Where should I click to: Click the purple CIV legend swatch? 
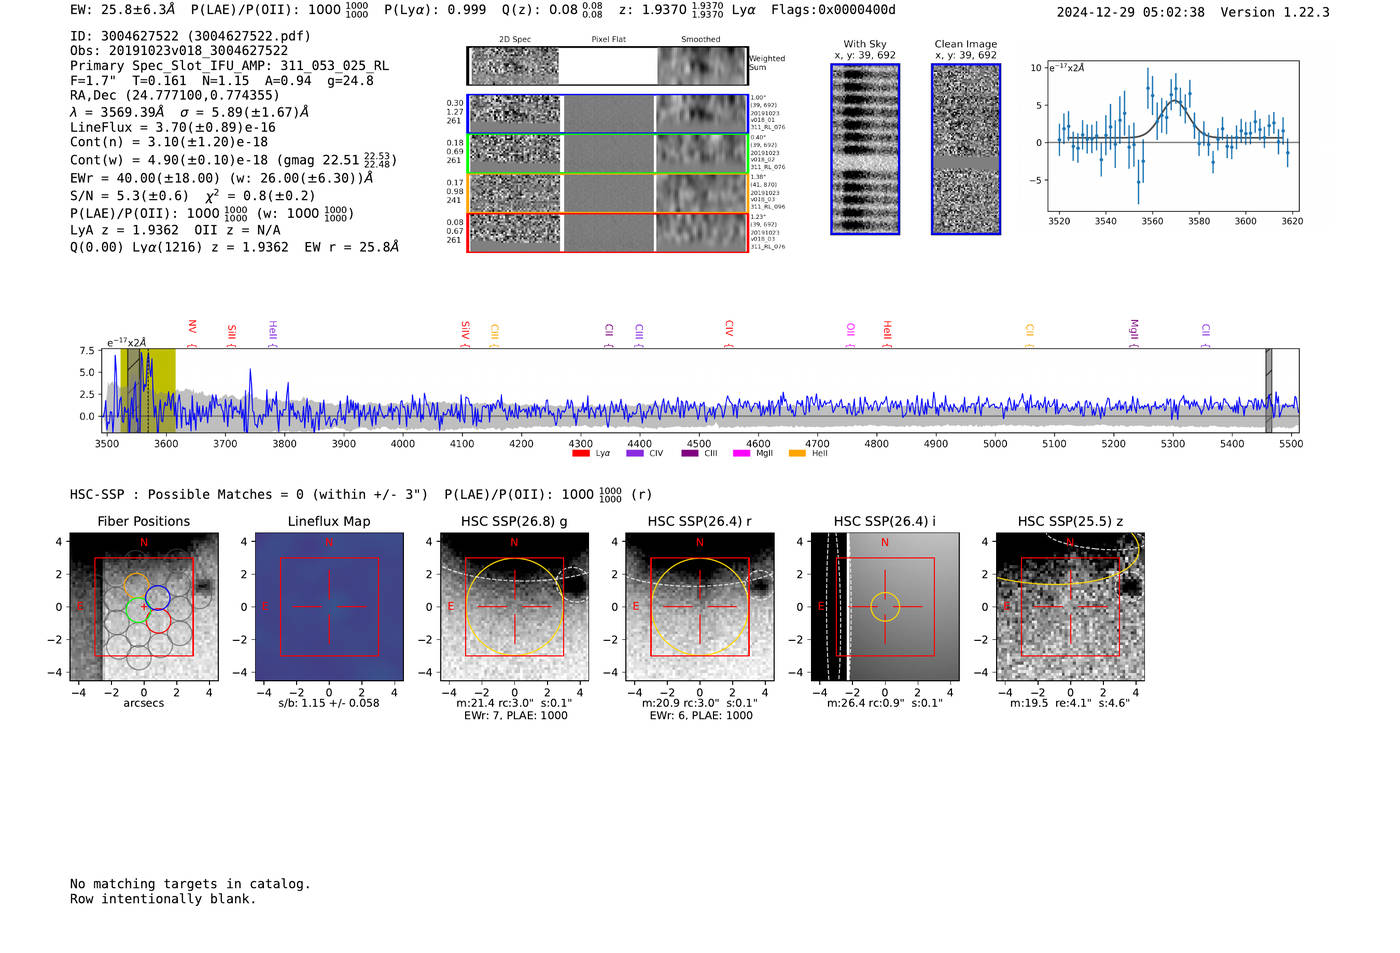634,453
